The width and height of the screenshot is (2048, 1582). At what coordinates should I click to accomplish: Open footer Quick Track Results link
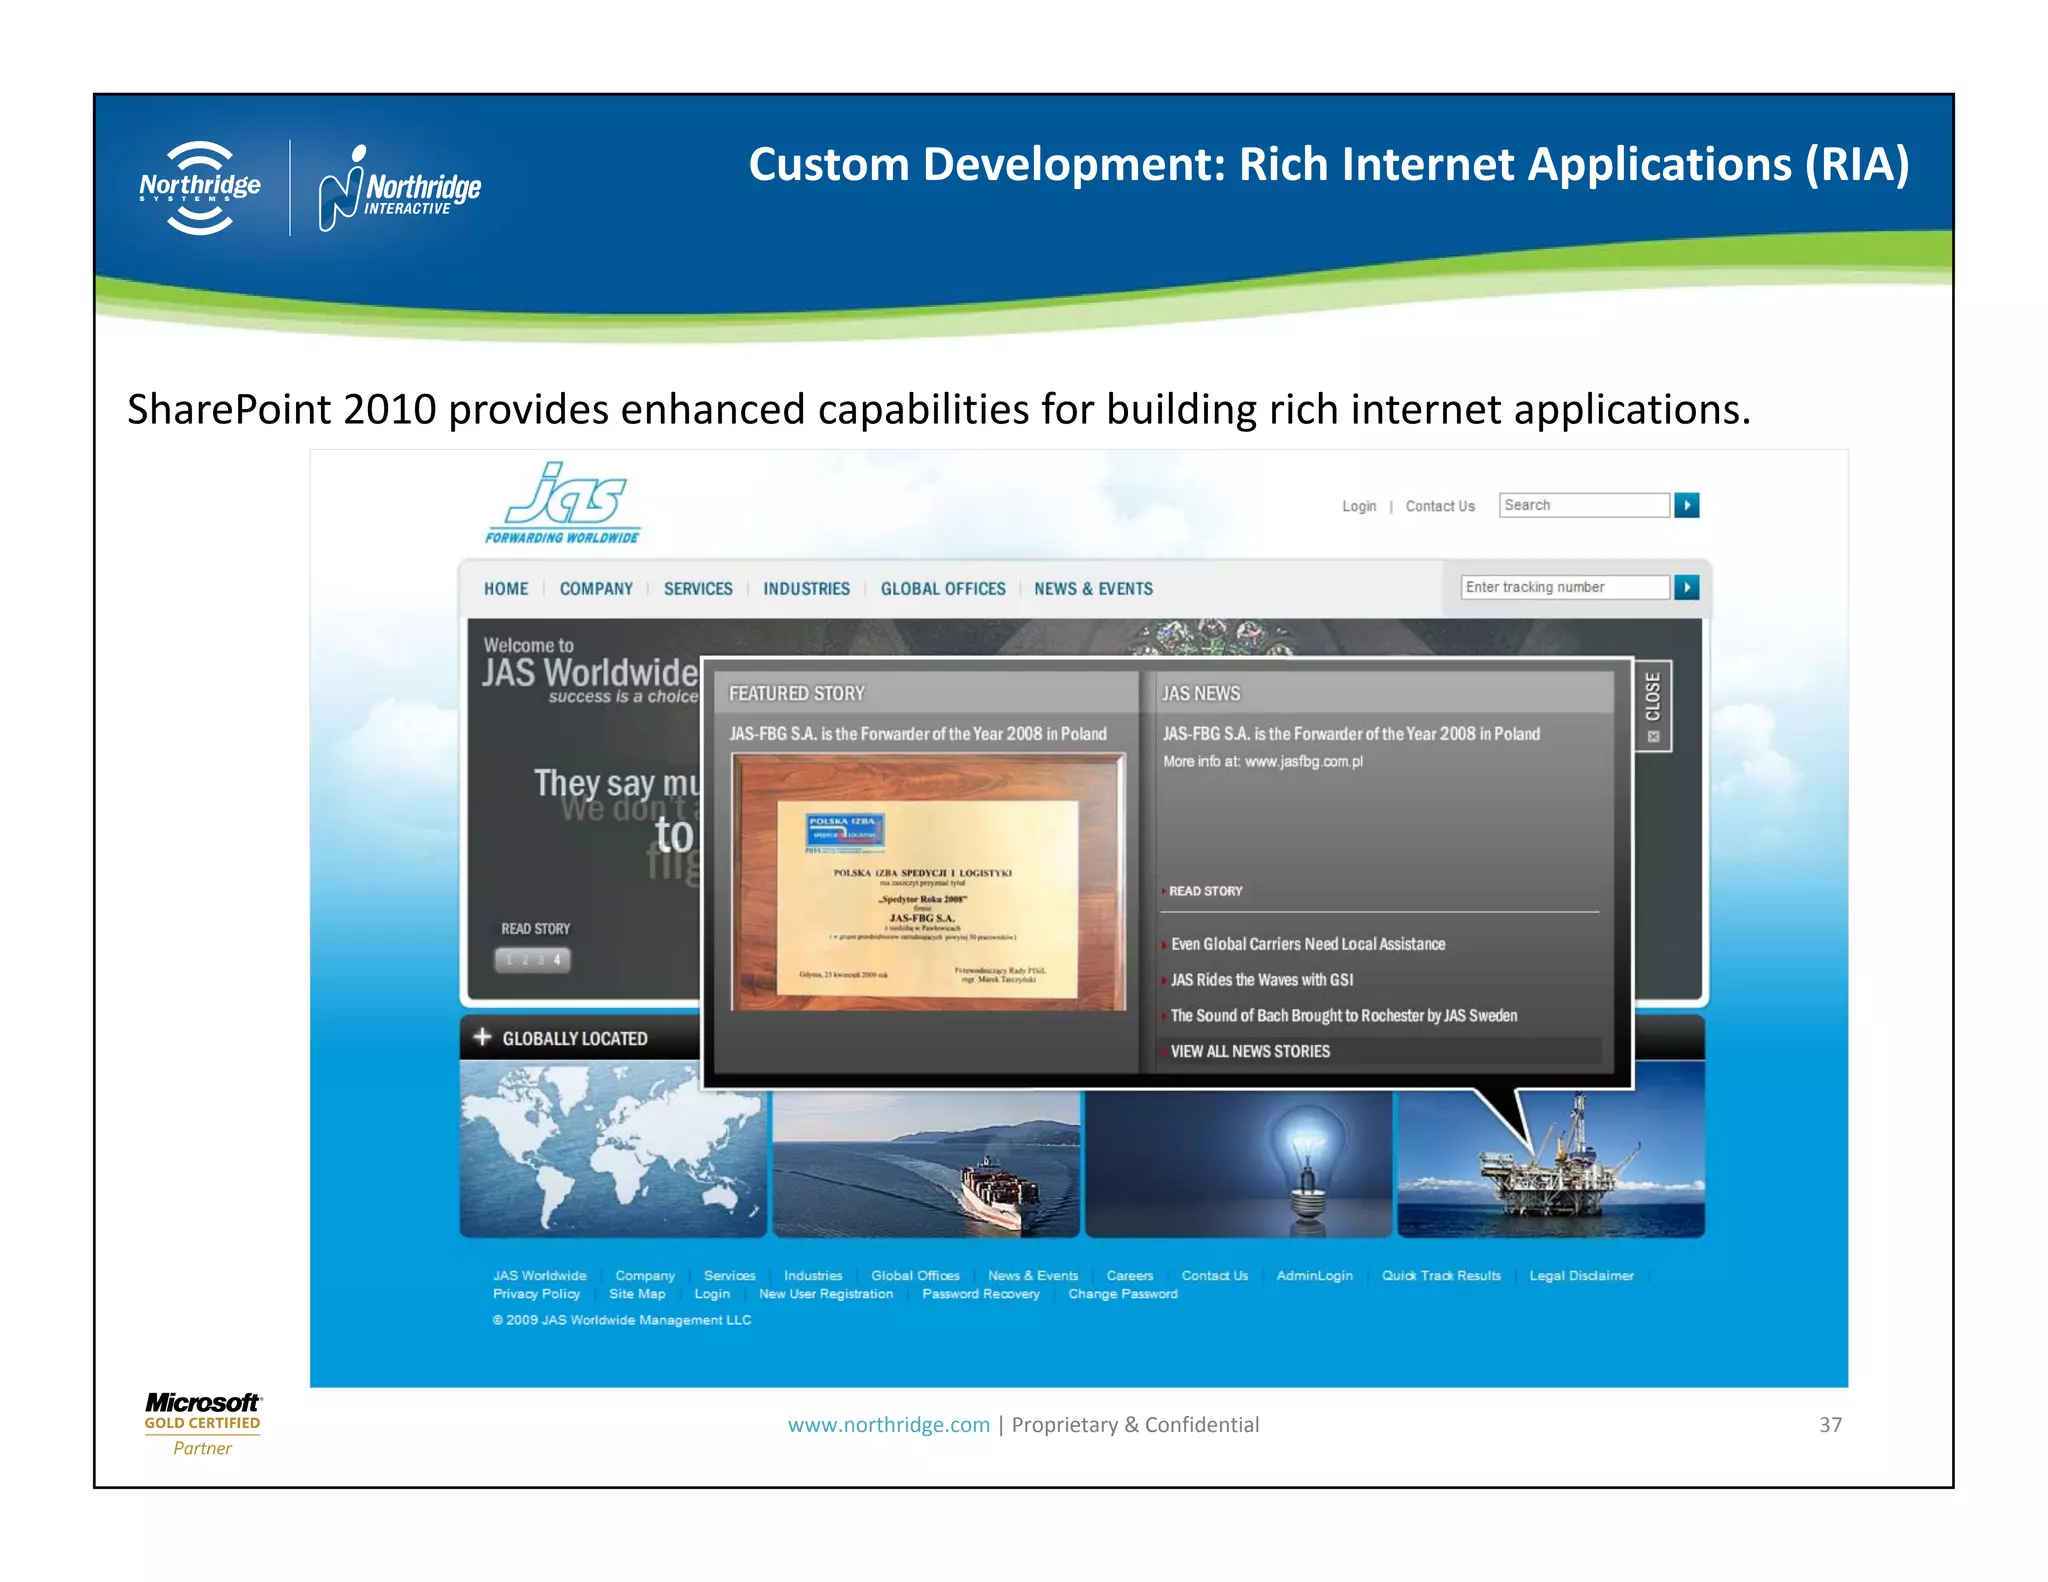point(1441,1276)
